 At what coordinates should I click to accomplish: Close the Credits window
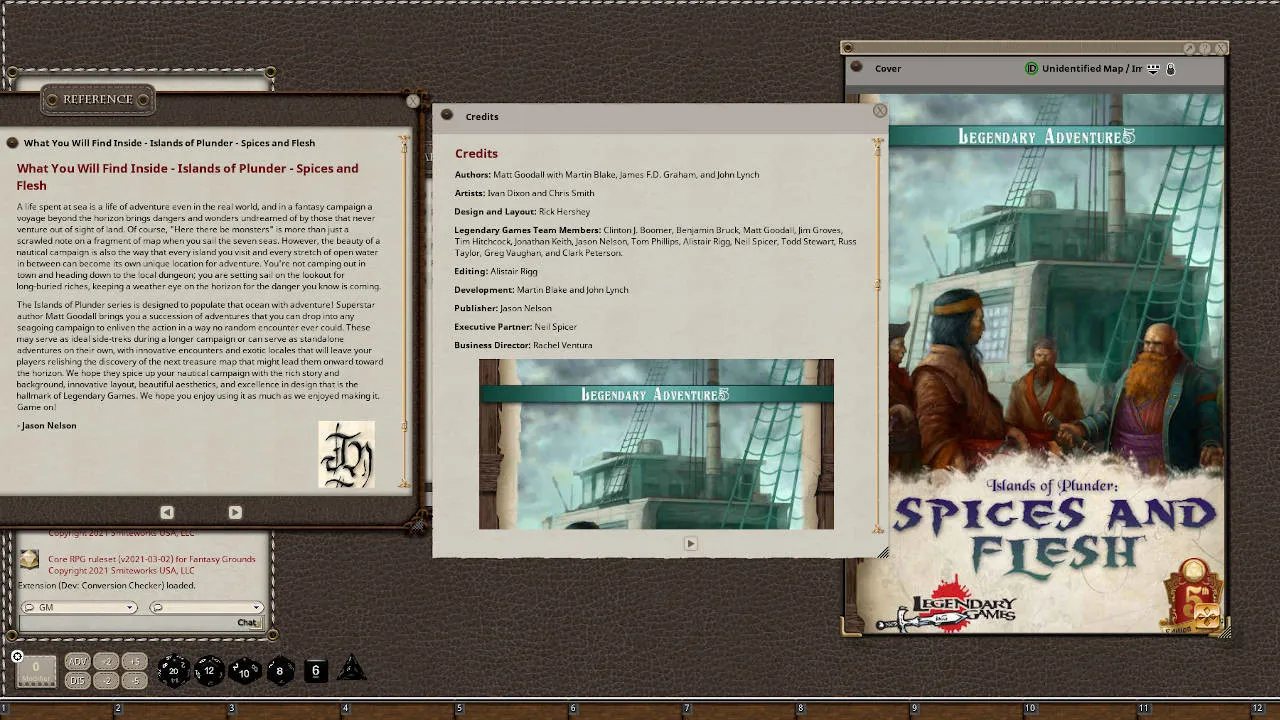tap(880, 111)
